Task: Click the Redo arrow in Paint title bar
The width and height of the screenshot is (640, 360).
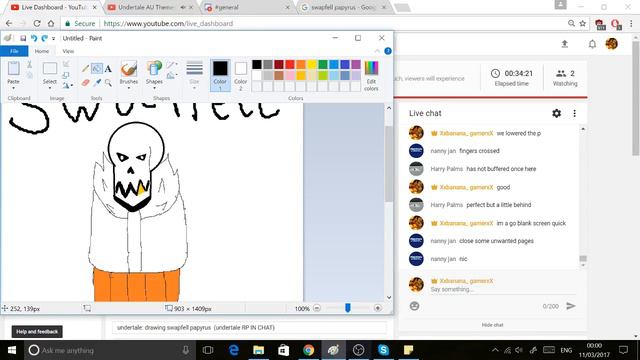Action: pos(44,38)
